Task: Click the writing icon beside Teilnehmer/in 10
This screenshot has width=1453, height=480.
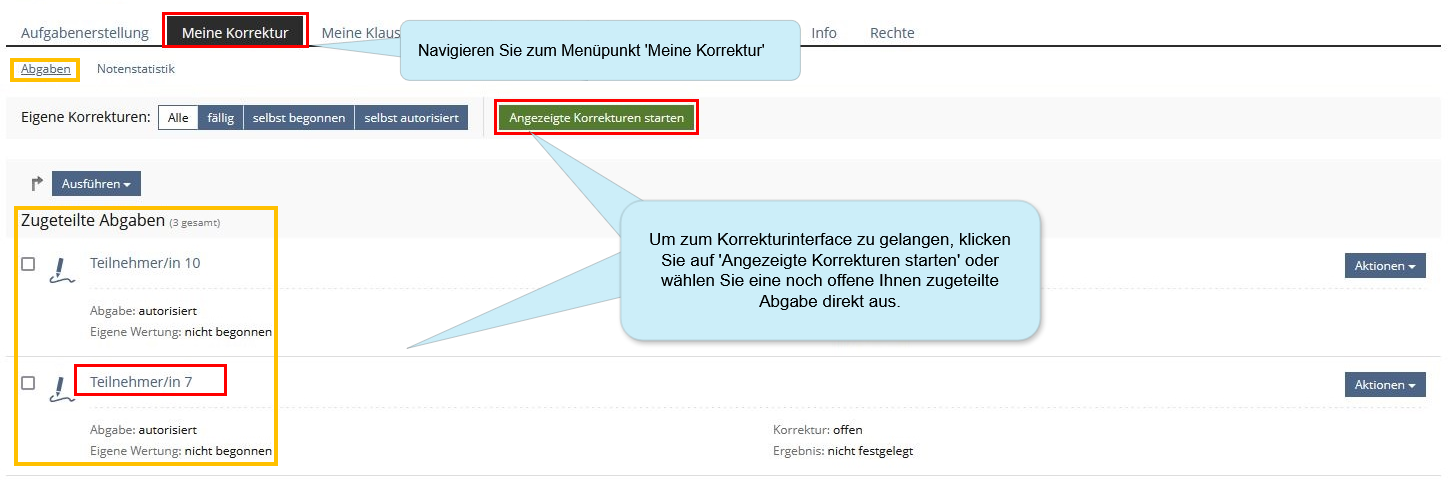Action: click(x=62, y=270)
